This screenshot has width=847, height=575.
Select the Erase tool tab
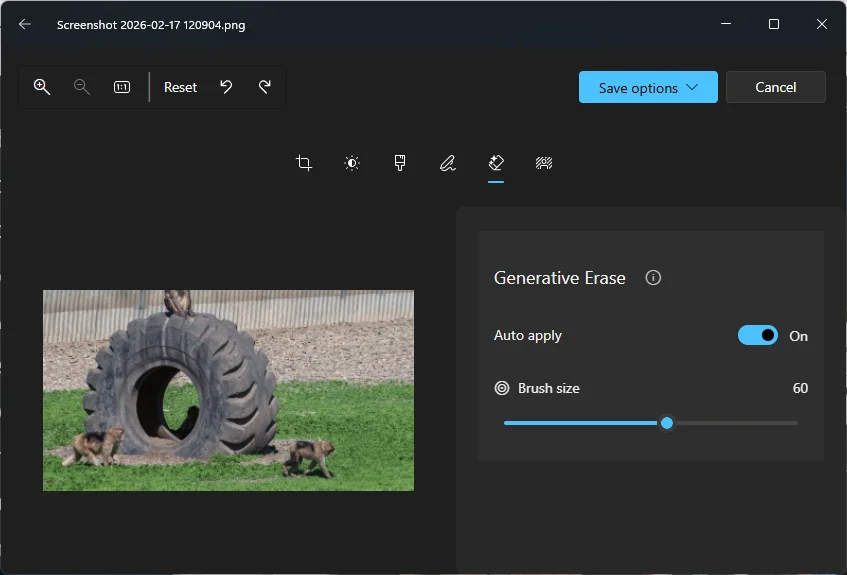tap(496, 163)
